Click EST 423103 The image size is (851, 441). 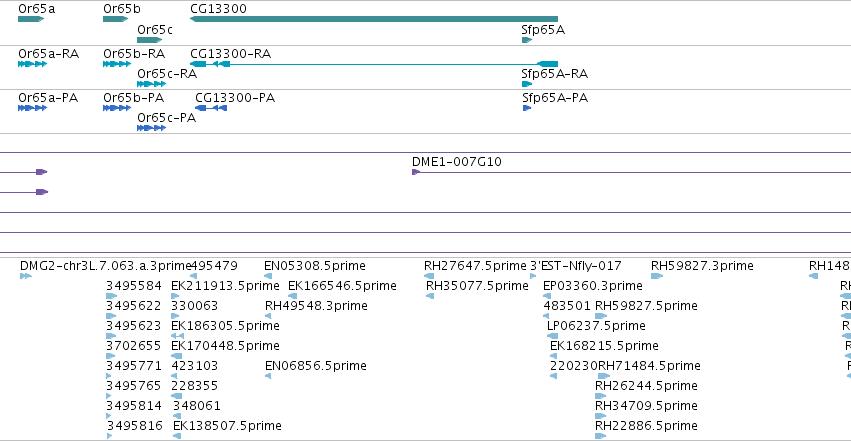click(175, 376)
